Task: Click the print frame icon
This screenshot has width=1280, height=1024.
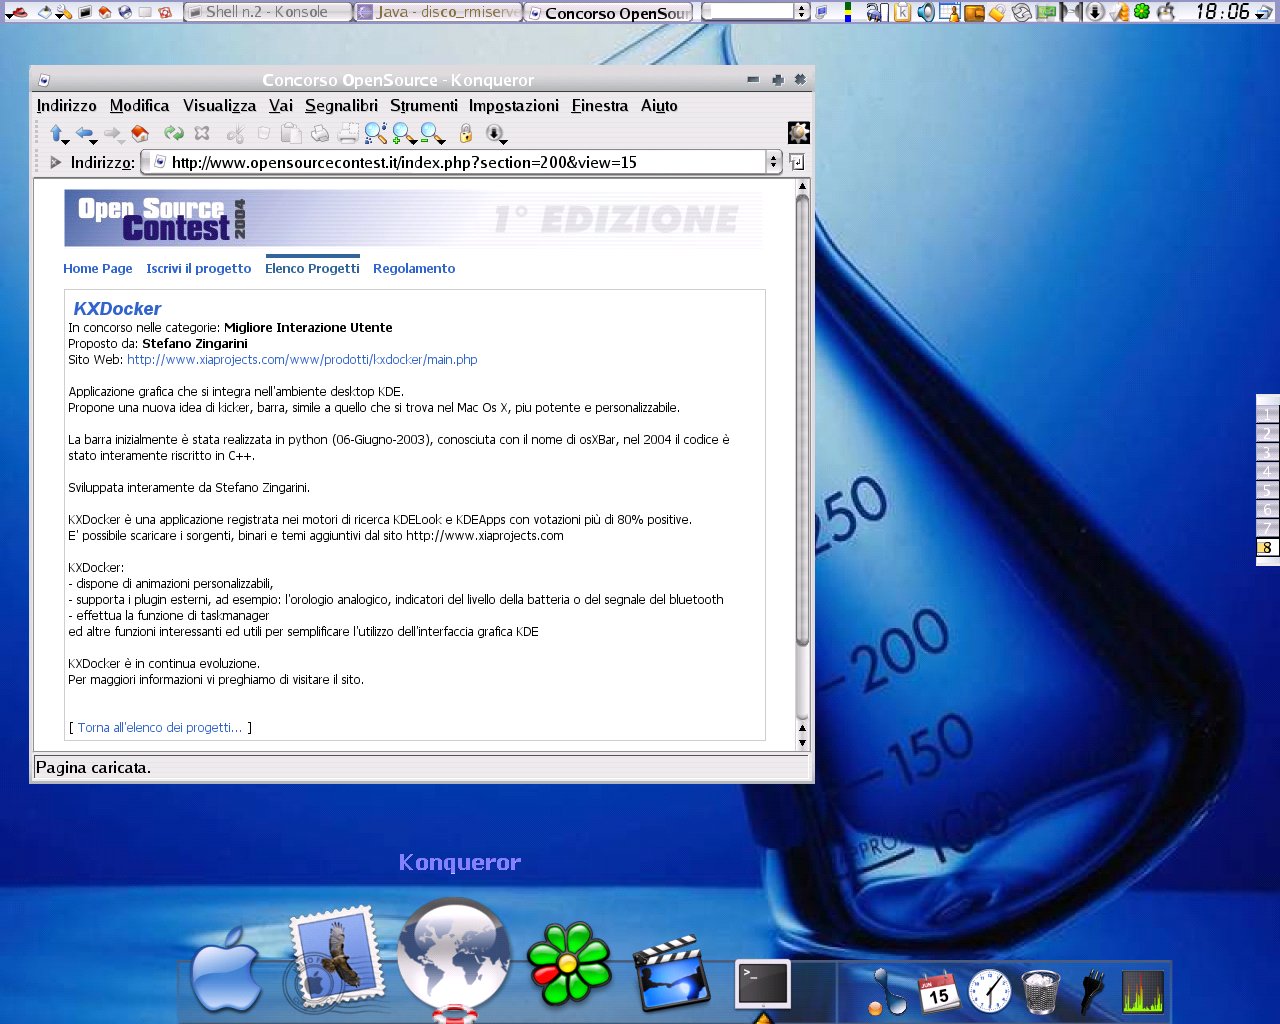Action: point(348,133)
